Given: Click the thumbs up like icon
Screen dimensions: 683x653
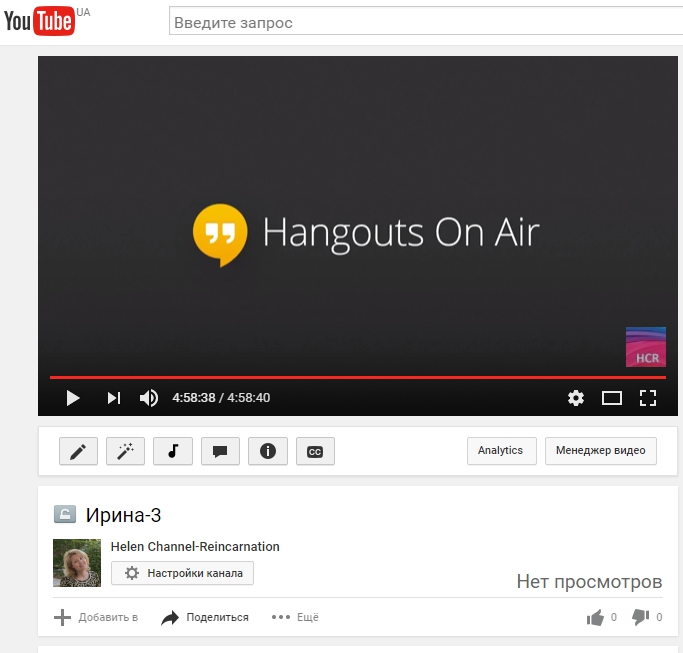Looking at the screenshot, I should [x=596, y=617].
